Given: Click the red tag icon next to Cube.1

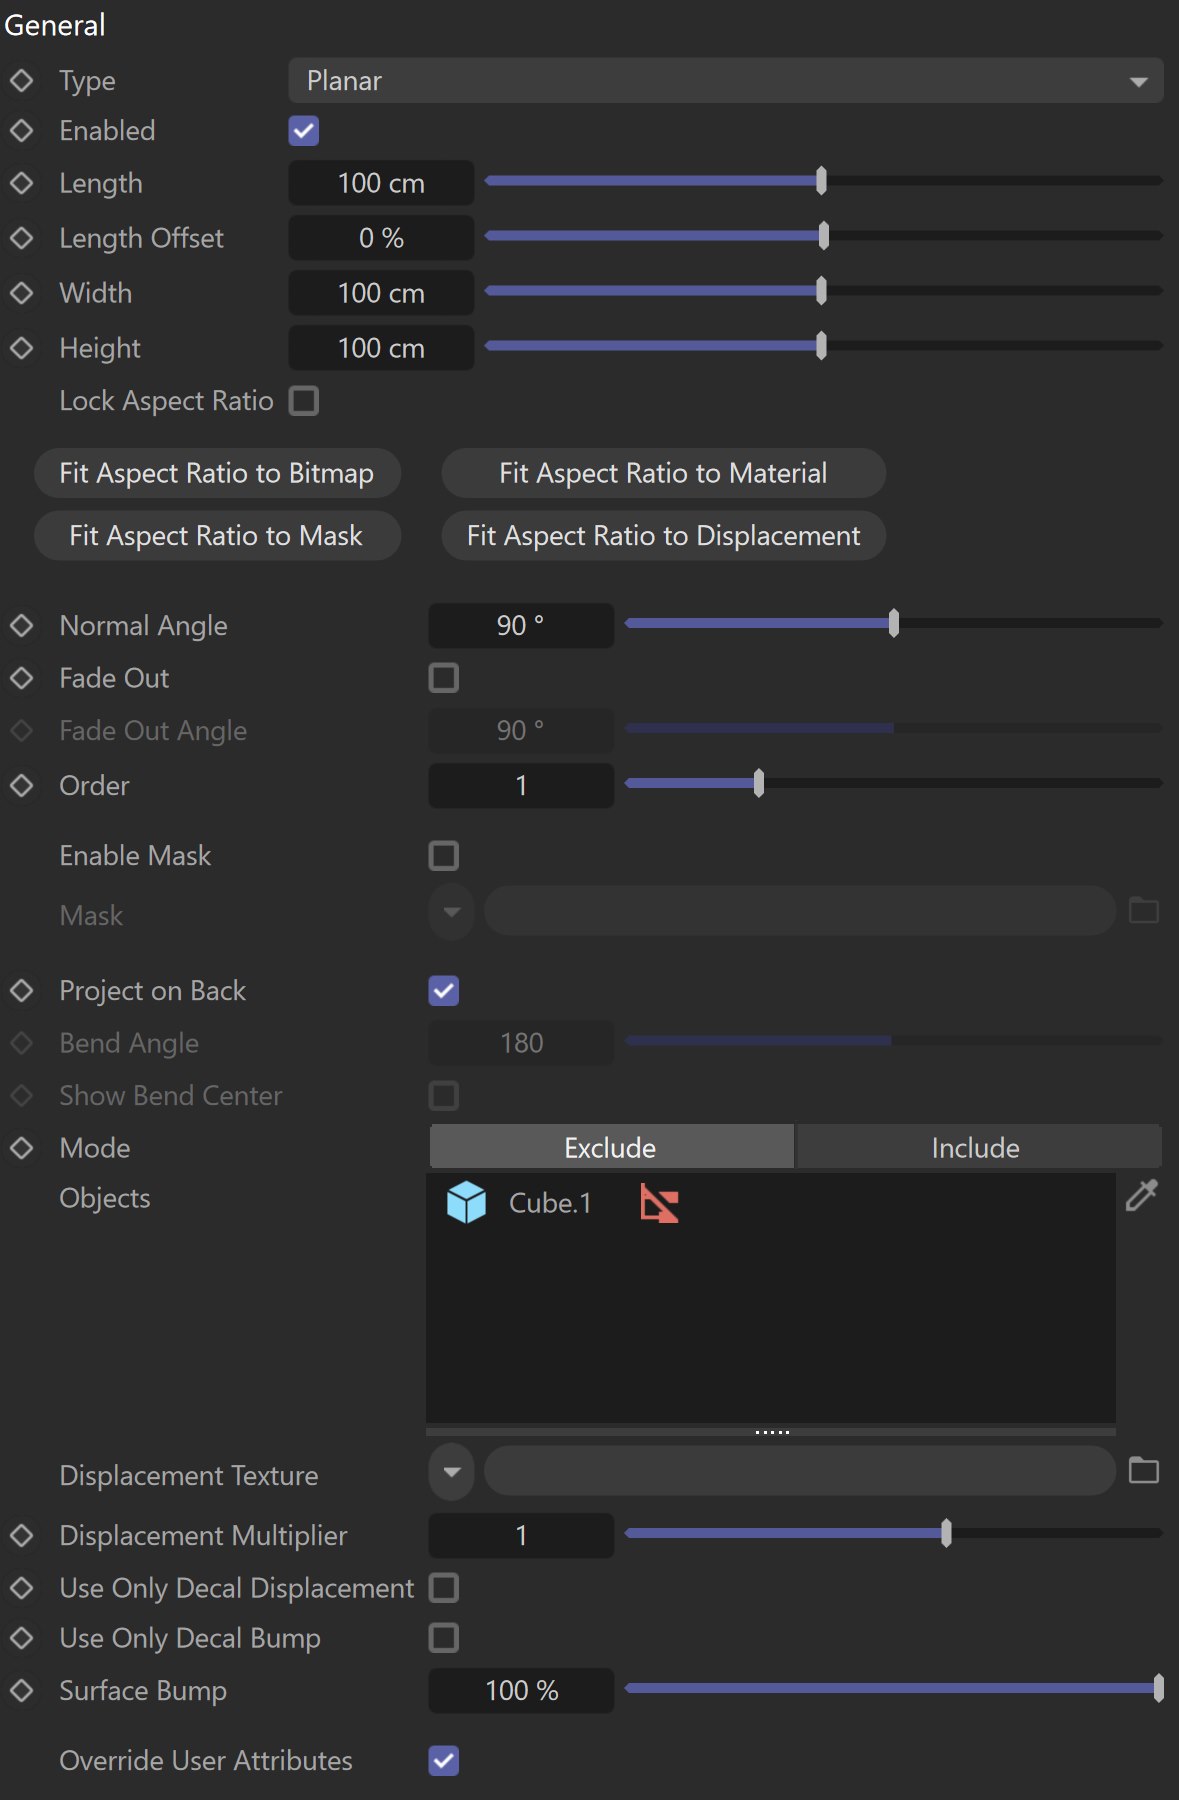Looking at the screenshot, I should (x=659, y=1203).
